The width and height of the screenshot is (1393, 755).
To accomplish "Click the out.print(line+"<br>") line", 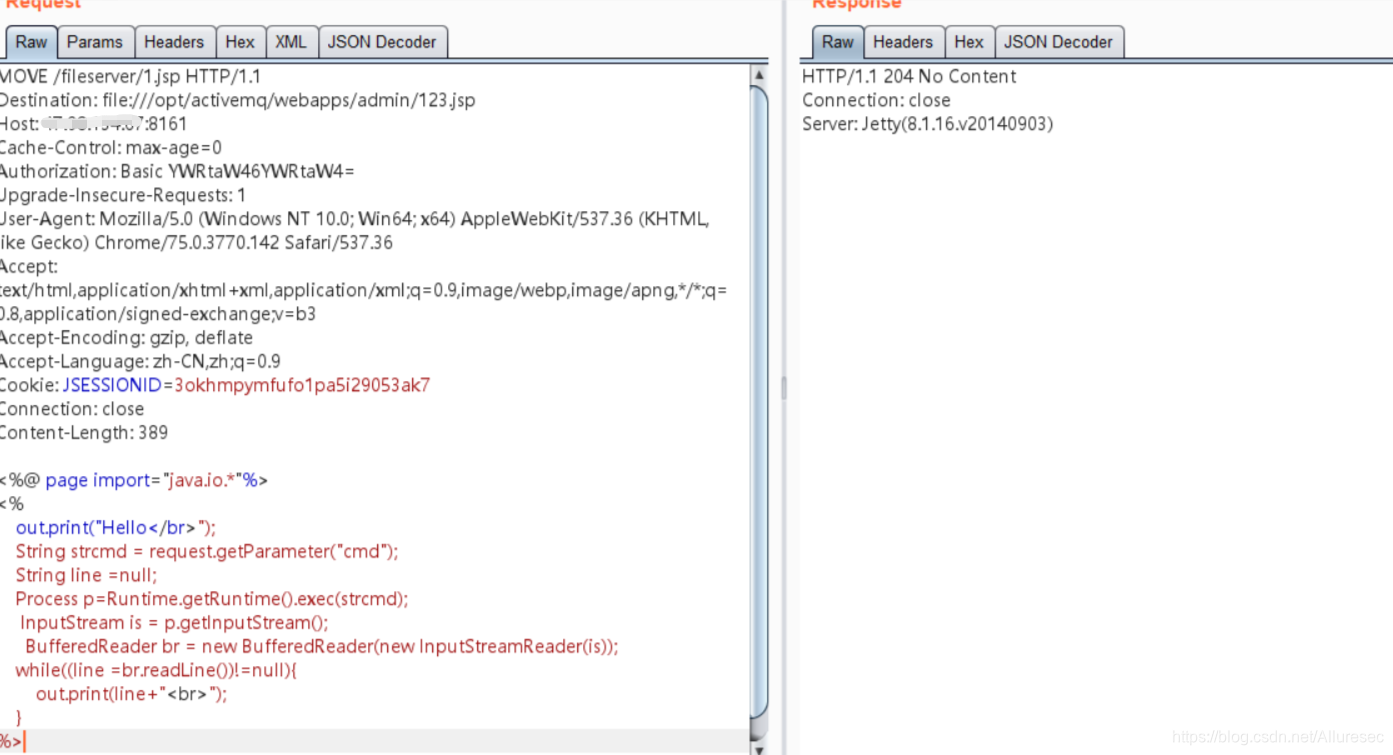I will [132, 694].
